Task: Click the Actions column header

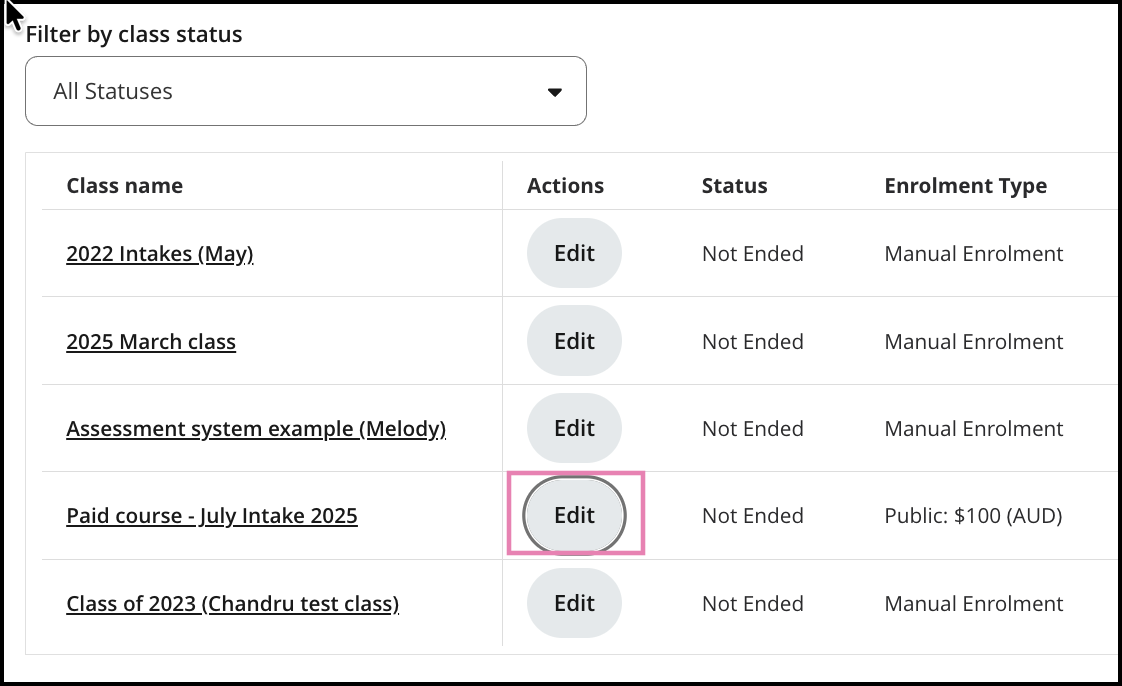Action: [566, 186]
